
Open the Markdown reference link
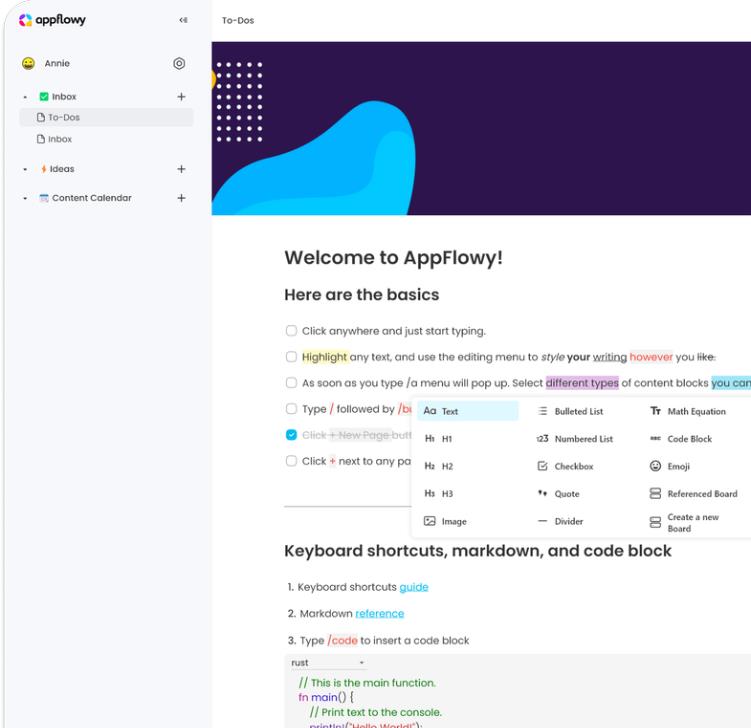(380, 614)
